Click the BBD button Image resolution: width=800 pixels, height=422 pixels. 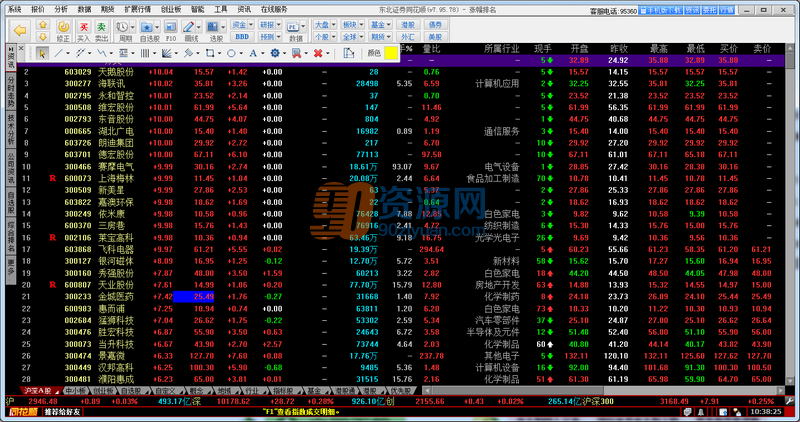(242, 37)
